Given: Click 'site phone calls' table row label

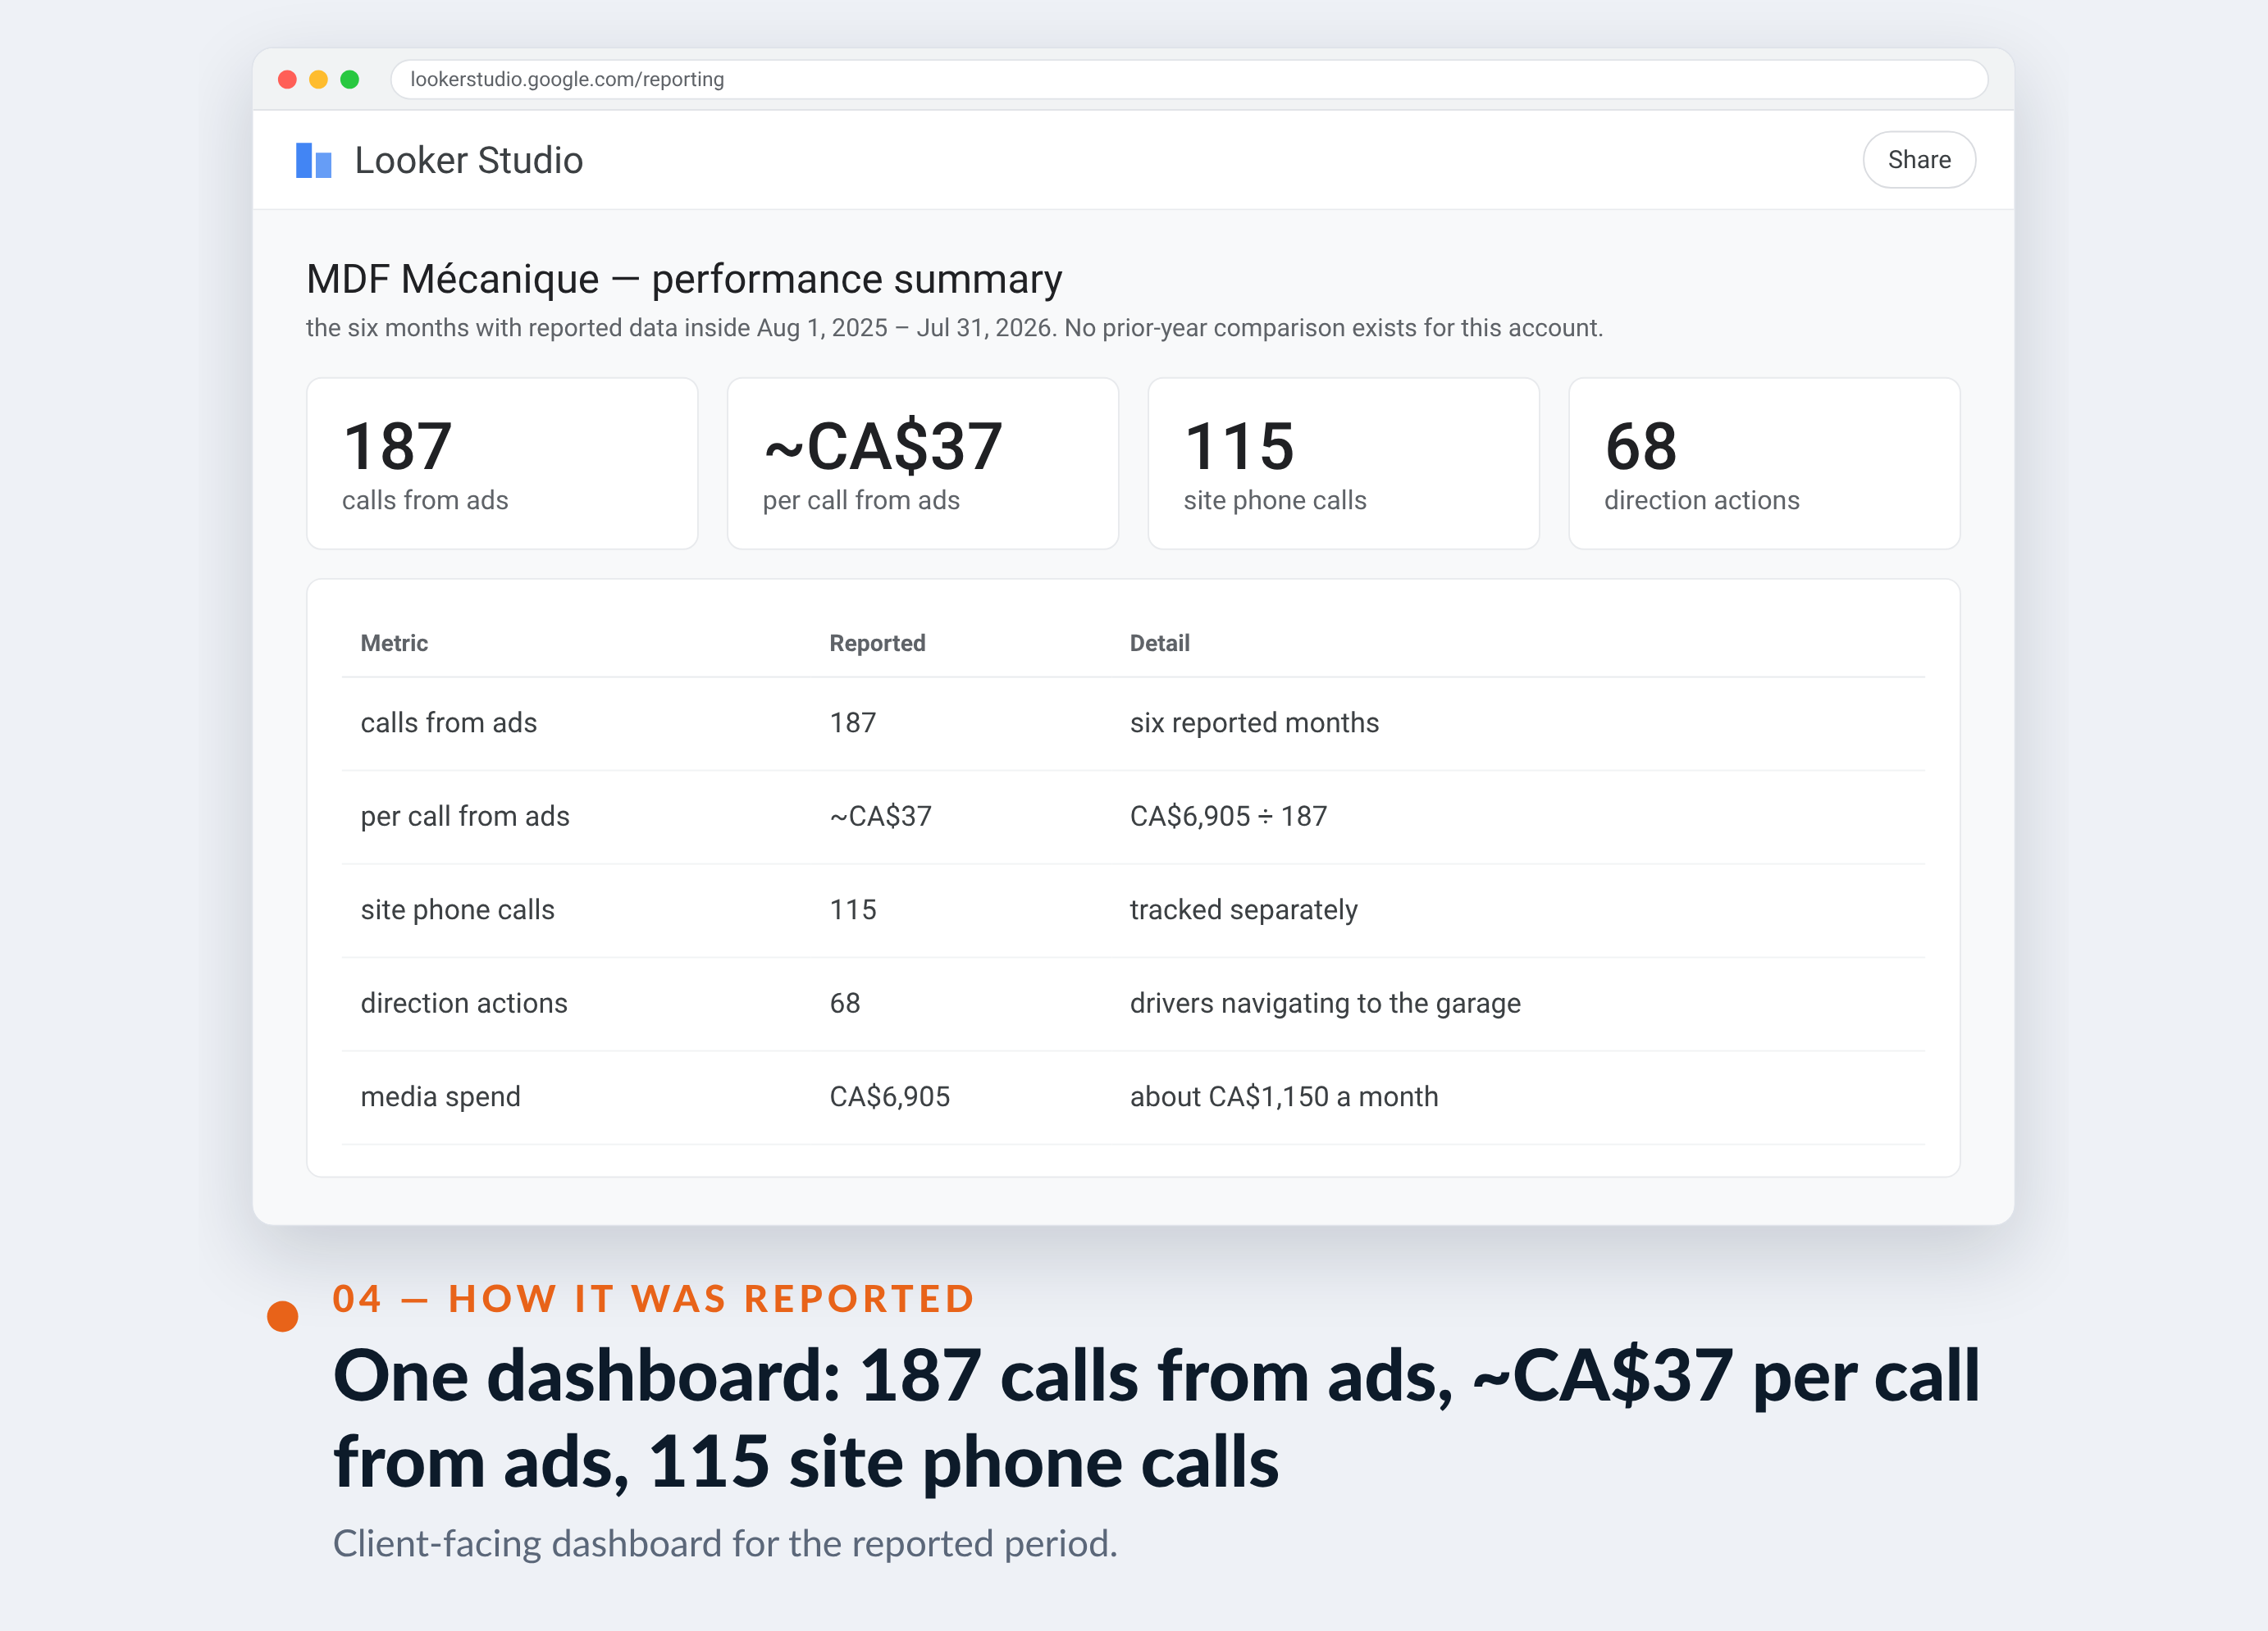Looking at the screenshot, I should 457,910.
